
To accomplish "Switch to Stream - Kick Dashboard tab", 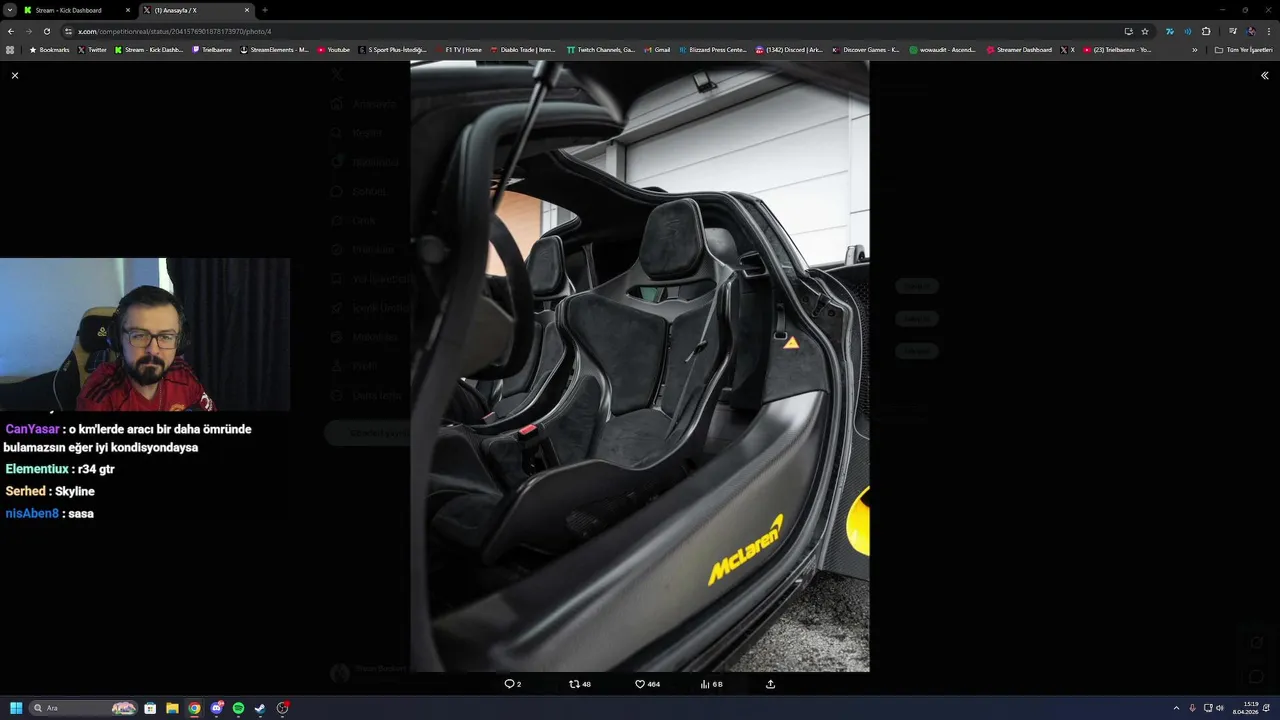I will [x=78, y=10].
